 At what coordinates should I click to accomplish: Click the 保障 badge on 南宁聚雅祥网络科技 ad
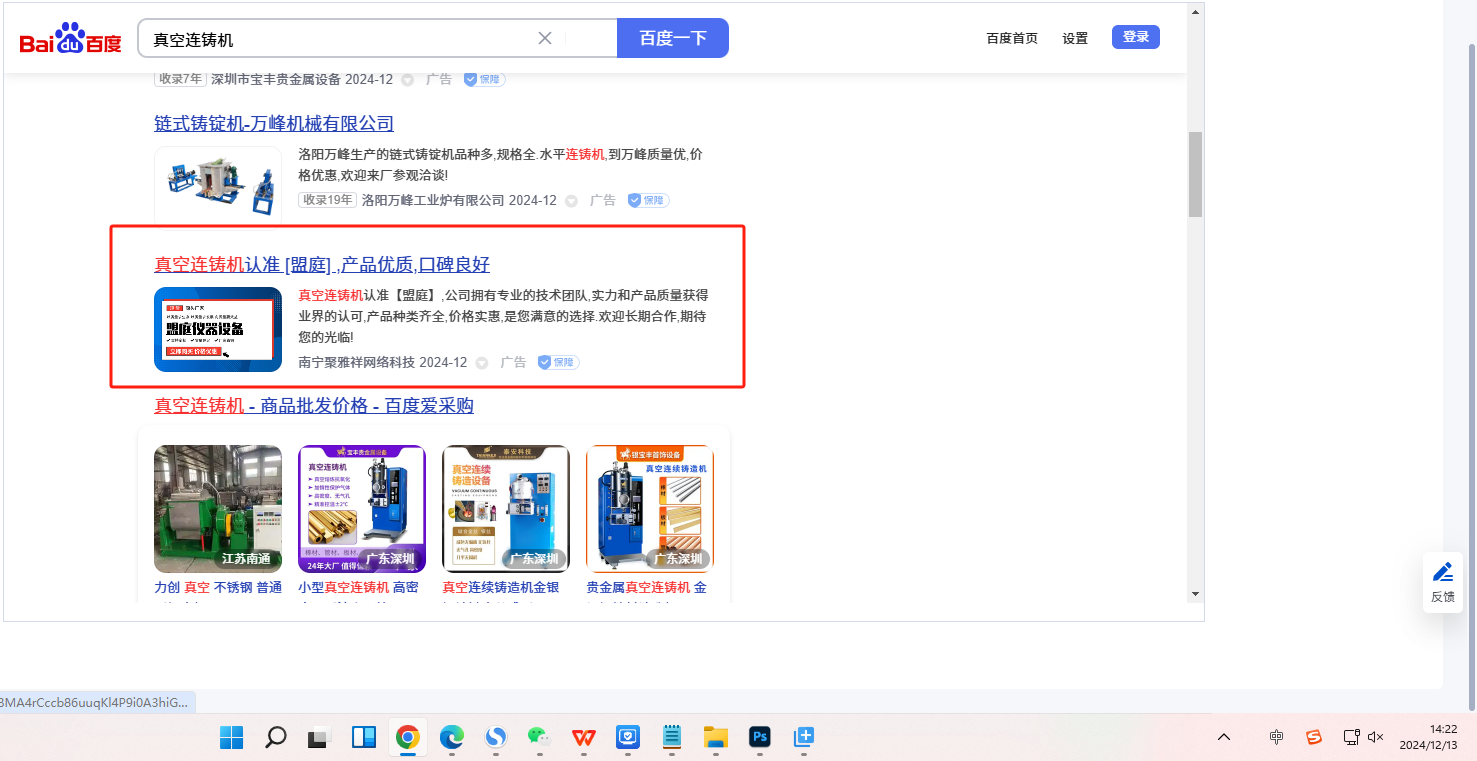559,362
